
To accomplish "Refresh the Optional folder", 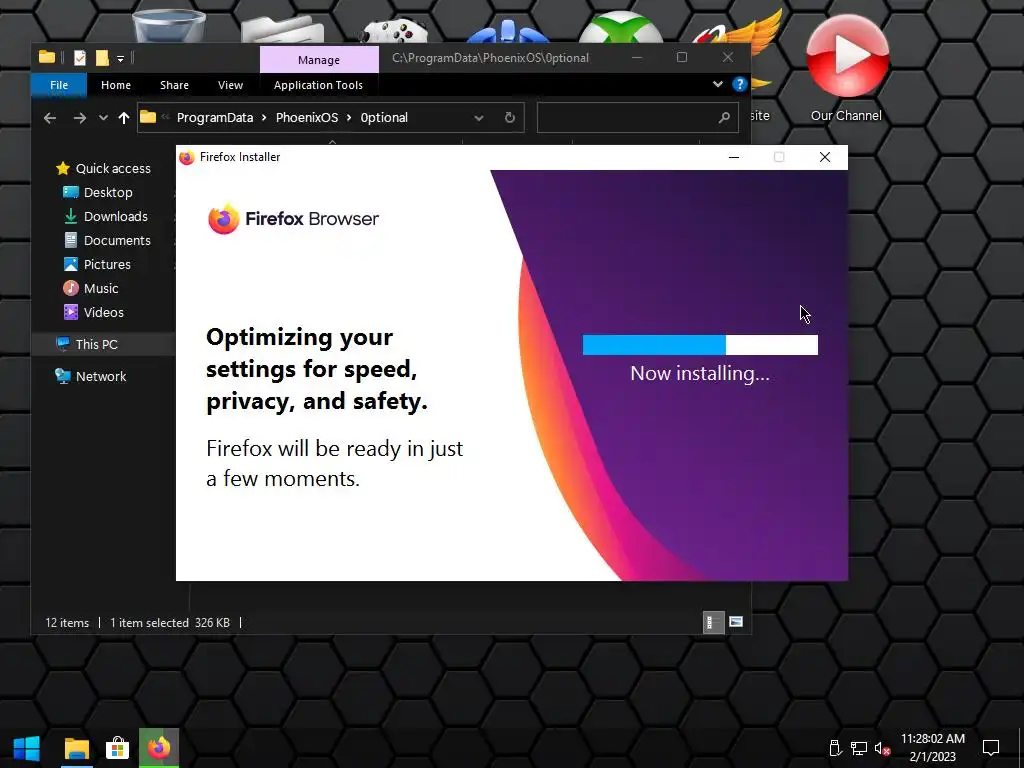I will pyautogui.click(x=509, y=118).
